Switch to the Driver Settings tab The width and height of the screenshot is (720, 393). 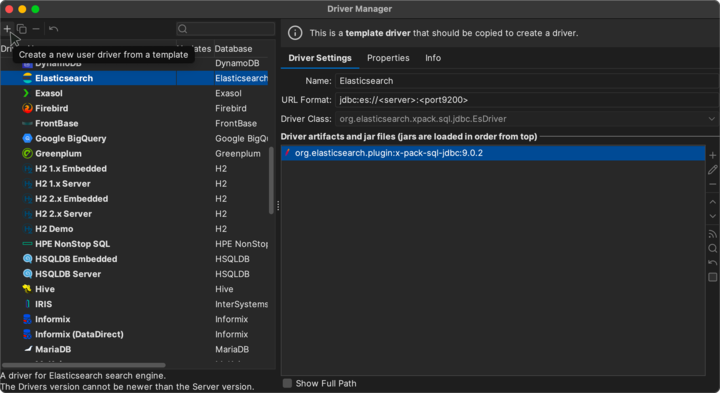pos(320,58)
